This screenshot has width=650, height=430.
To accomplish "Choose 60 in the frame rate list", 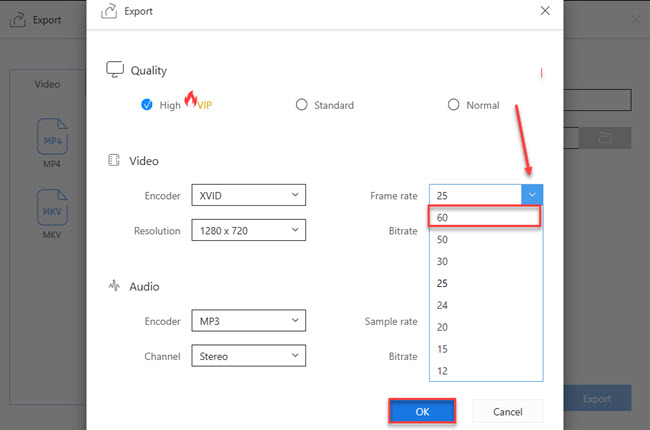I will 484,216.
